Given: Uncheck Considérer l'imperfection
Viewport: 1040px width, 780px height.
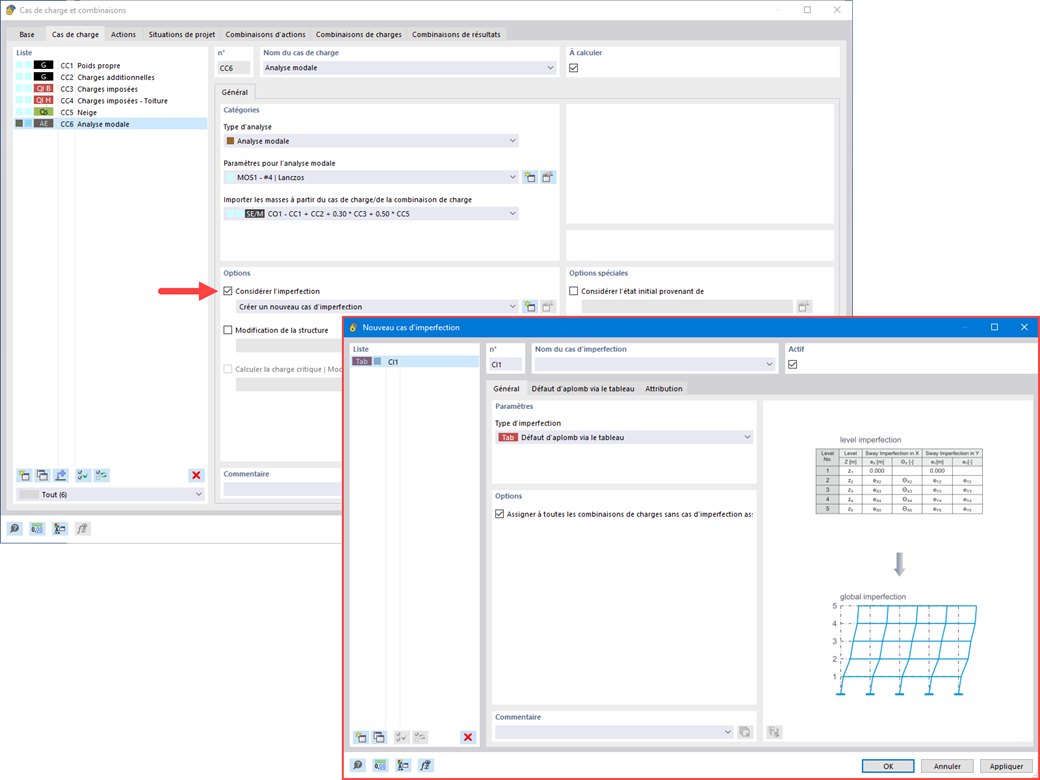Looking at the screenshot, I should (x=228, y=289).
